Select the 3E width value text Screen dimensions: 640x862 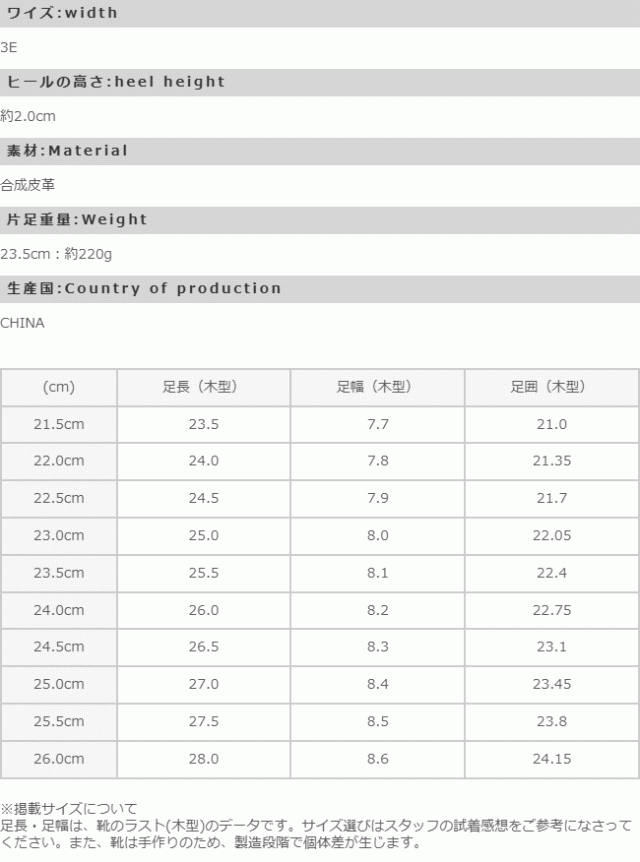tap(9, 47)
